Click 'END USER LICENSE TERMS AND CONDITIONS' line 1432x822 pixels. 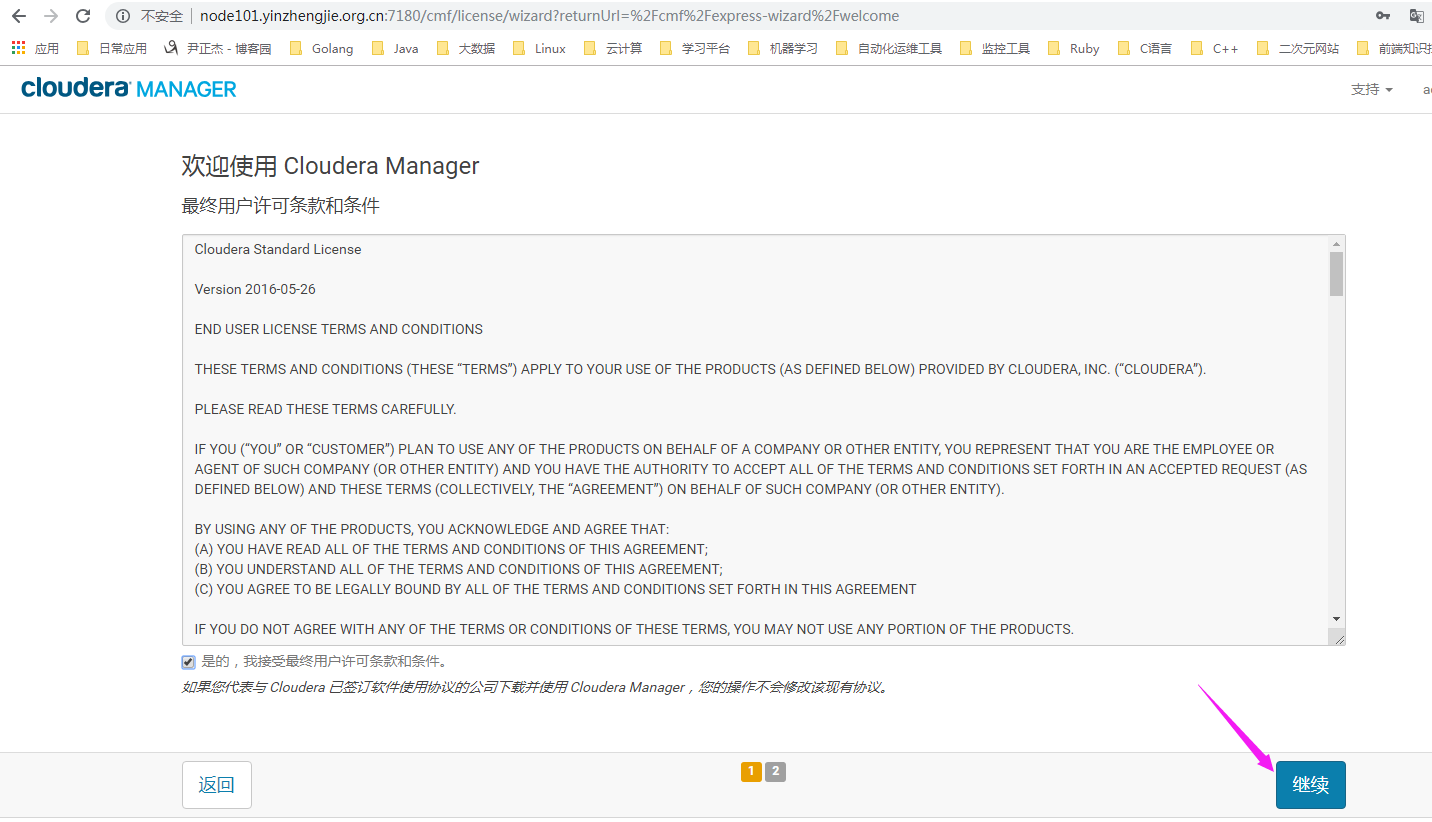pos(339,329)
